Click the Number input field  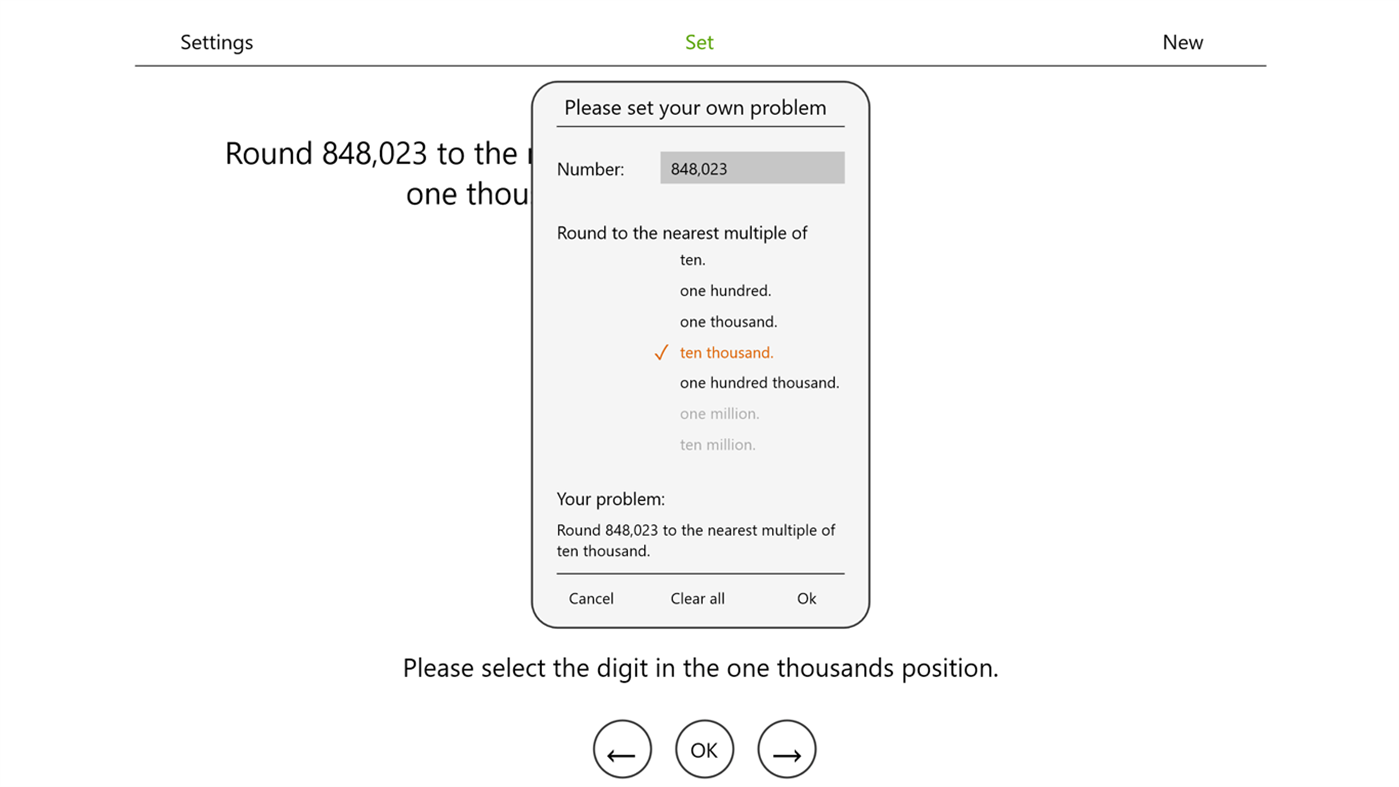pos(751,167)
